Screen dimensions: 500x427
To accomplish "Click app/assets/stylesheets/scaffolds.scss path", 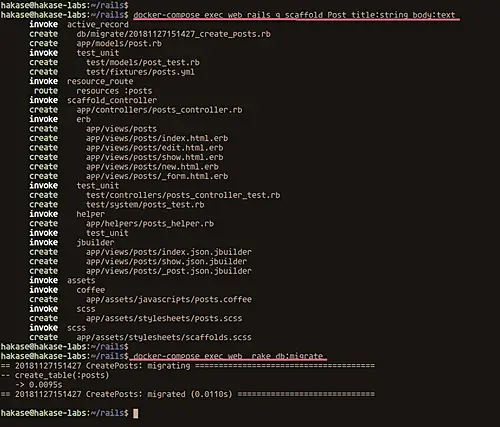I will tap(164, 337).
